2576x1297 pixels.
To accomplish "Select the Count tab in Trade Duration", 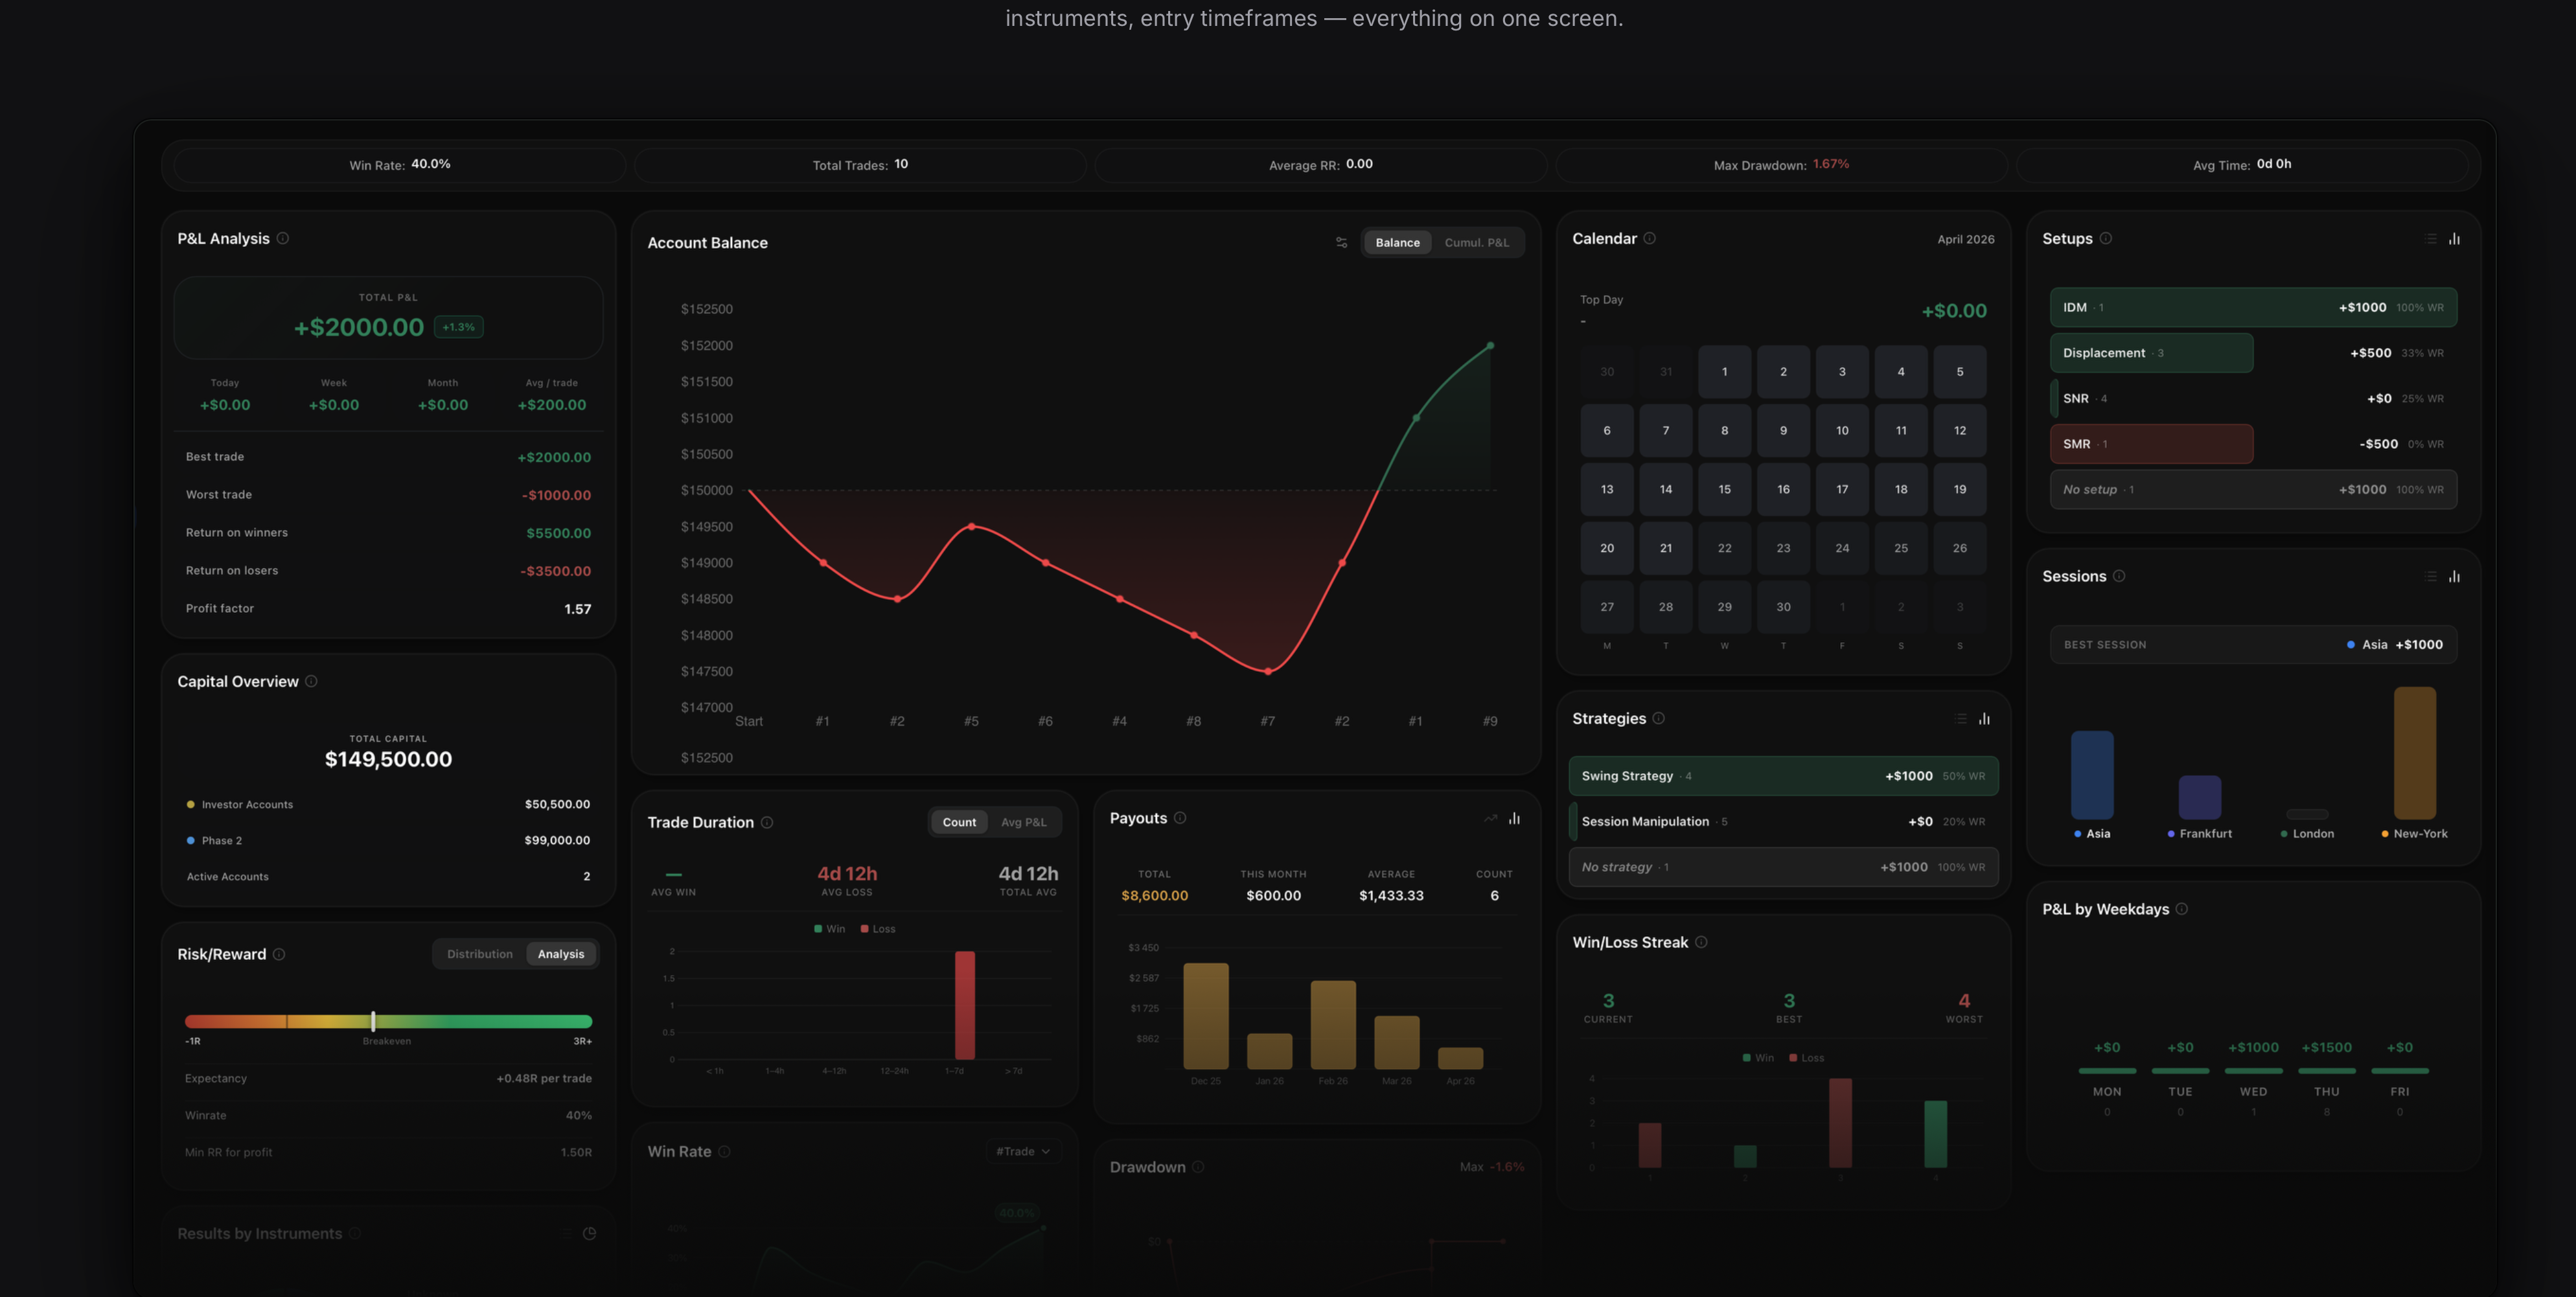I will (x=959, y=822).
